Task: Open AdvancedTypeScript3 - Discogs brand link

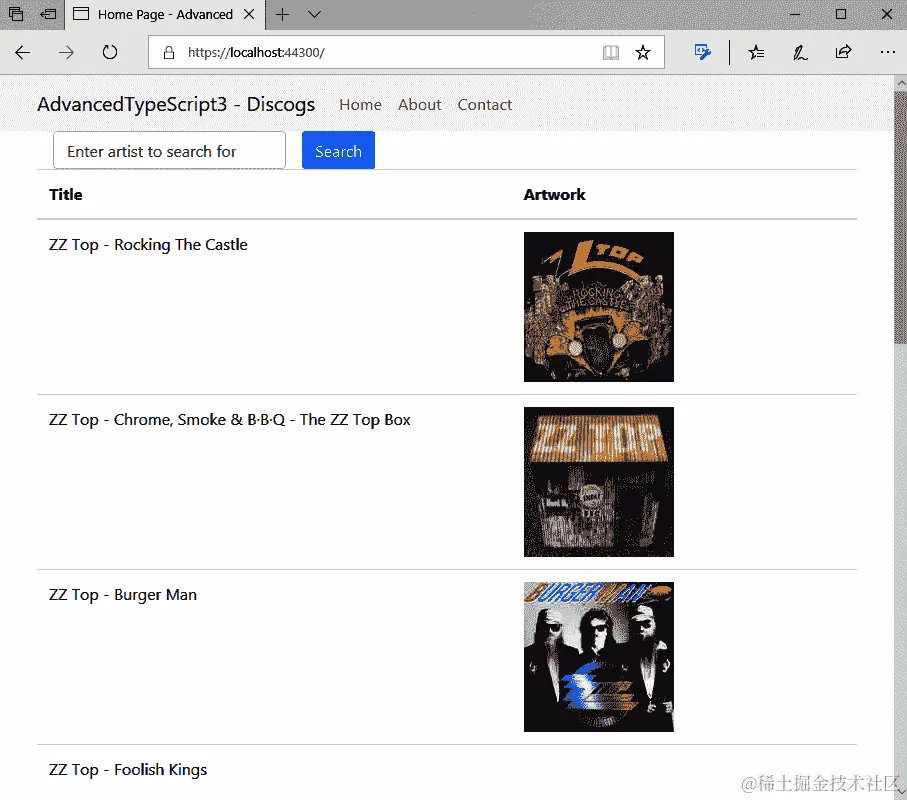Action: [176, 104]
